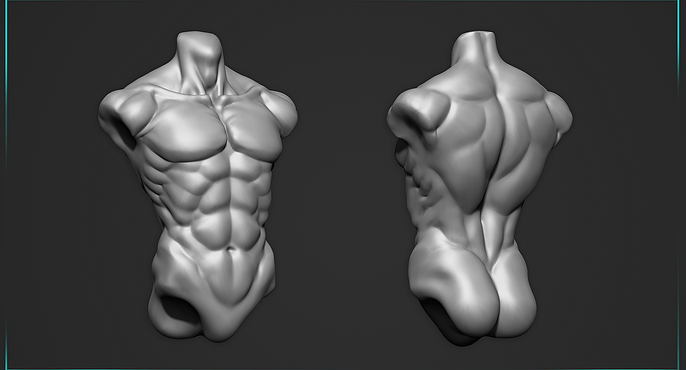Select the back-view torso sculpt

480,188
